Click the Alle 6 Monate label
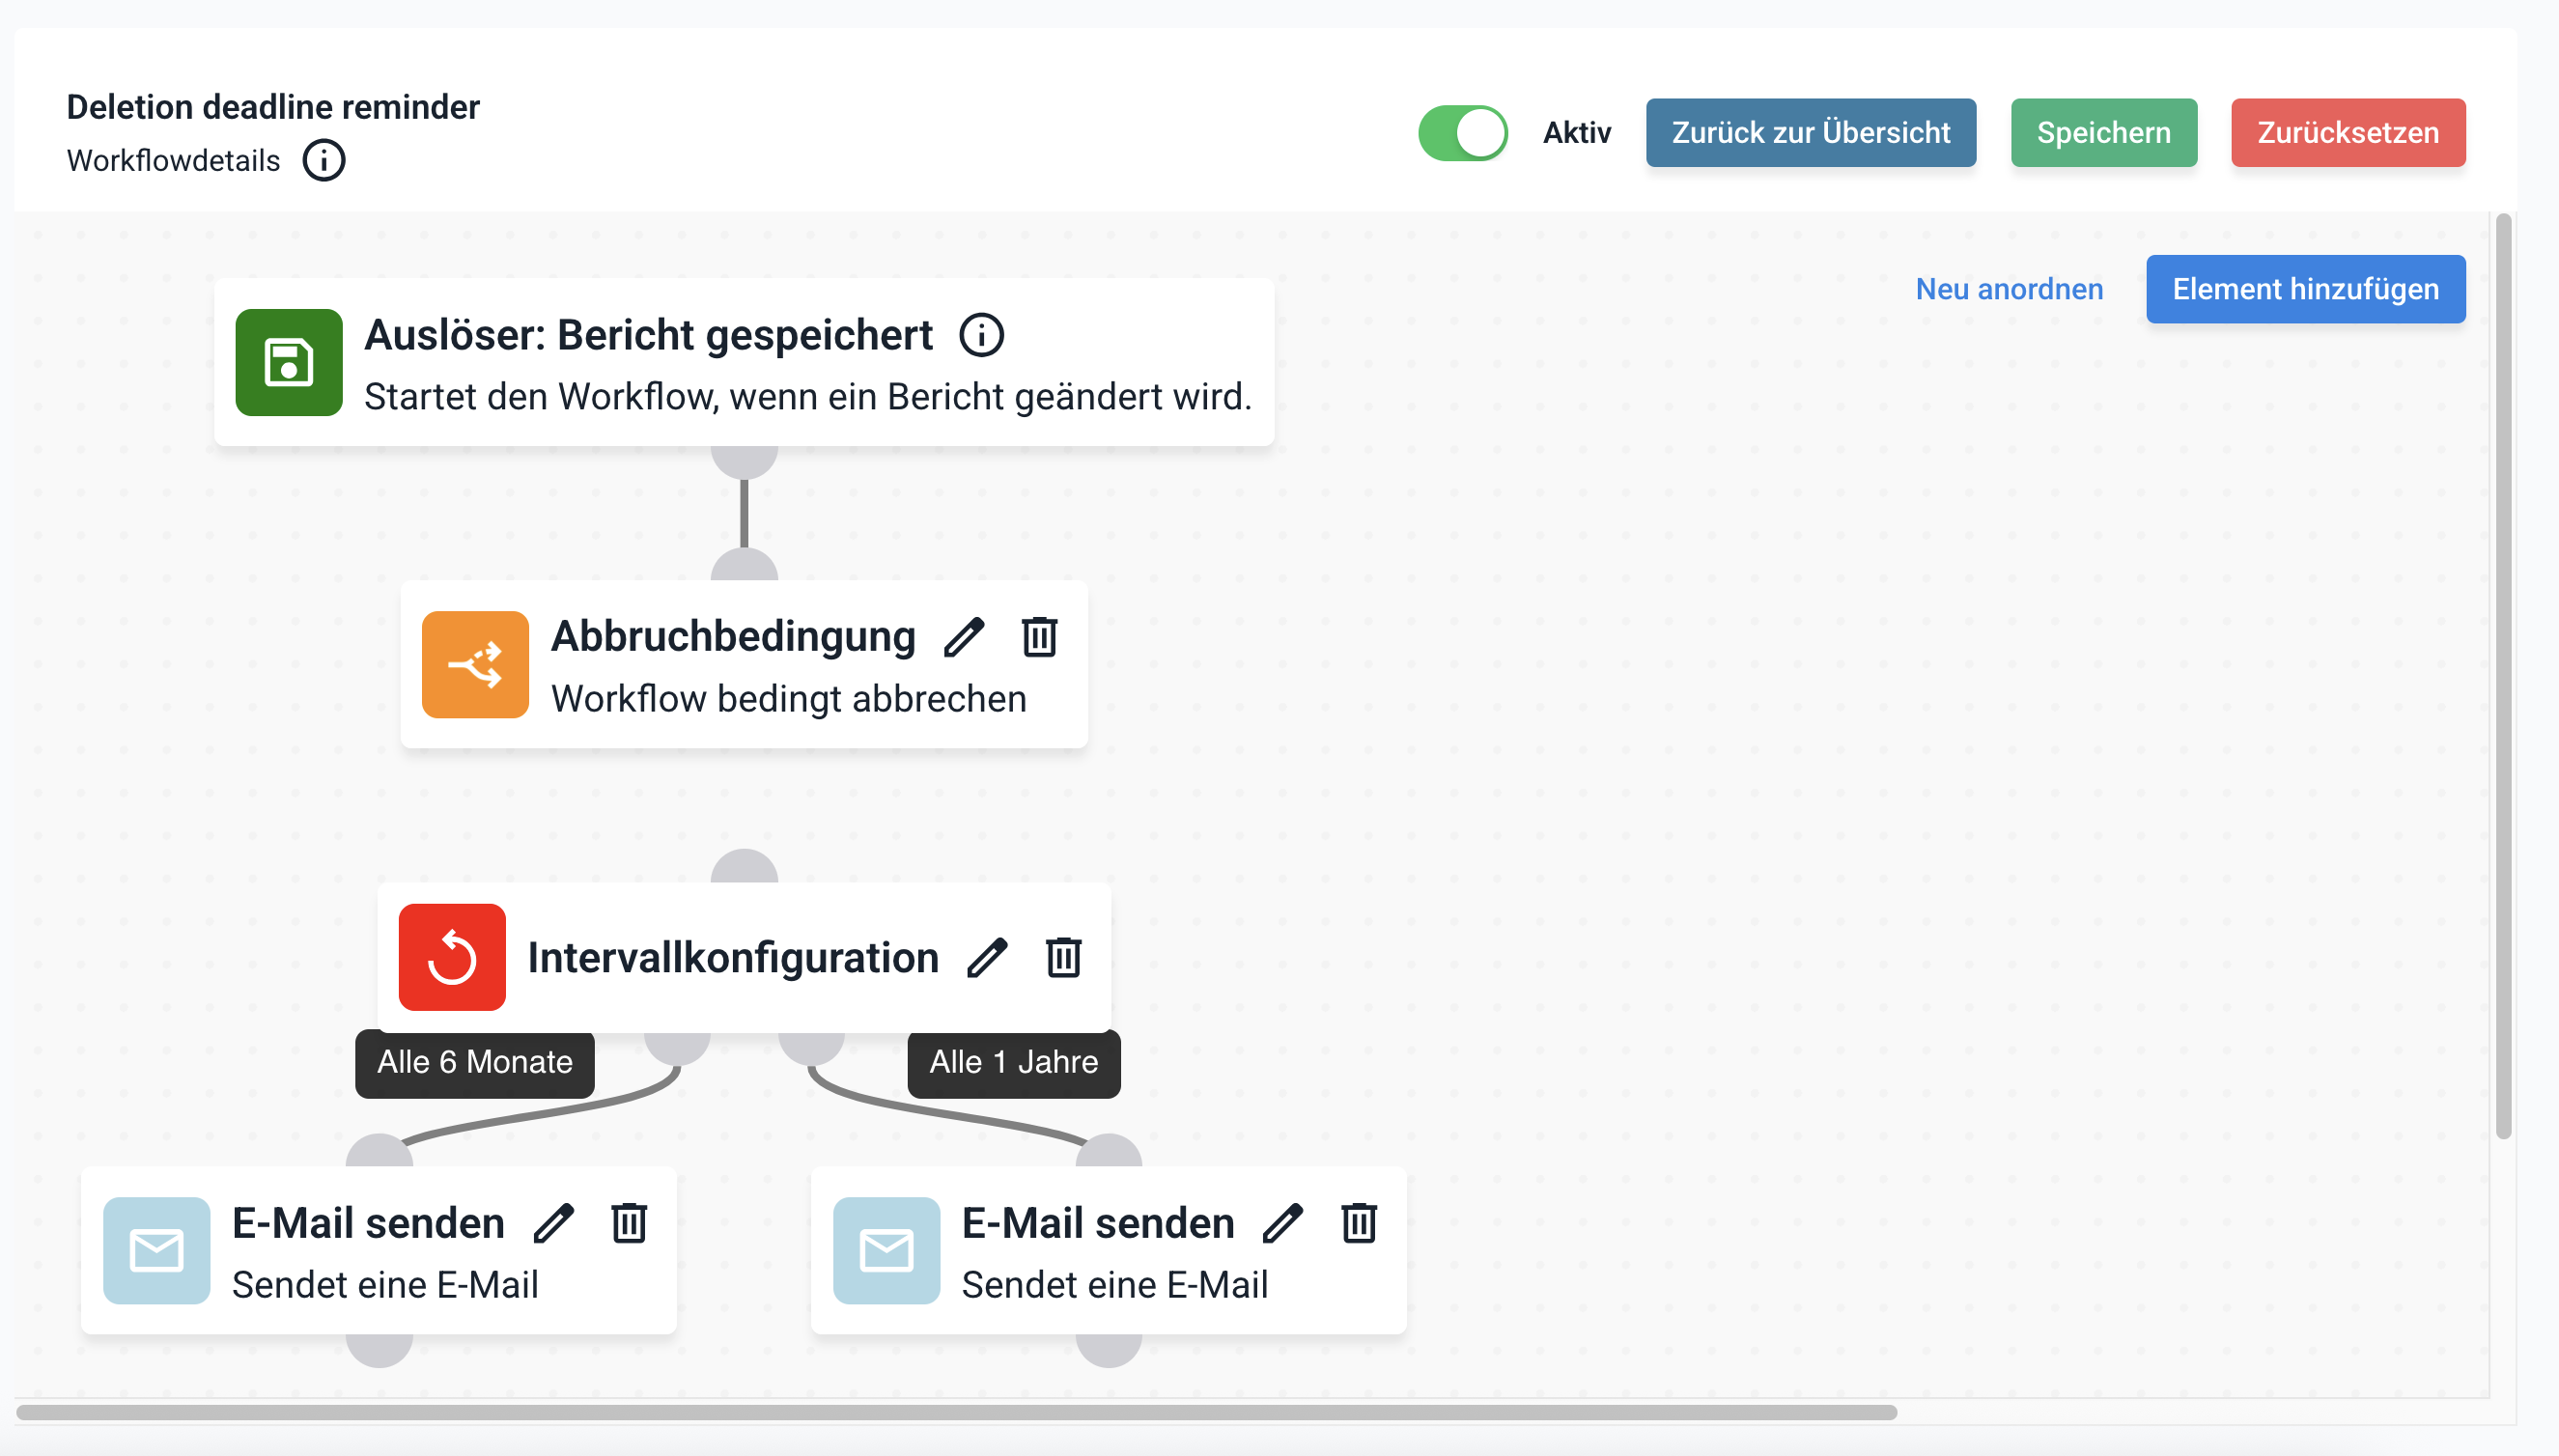The height and width of the screenshot is (1456, 2559). point(475,1062)
